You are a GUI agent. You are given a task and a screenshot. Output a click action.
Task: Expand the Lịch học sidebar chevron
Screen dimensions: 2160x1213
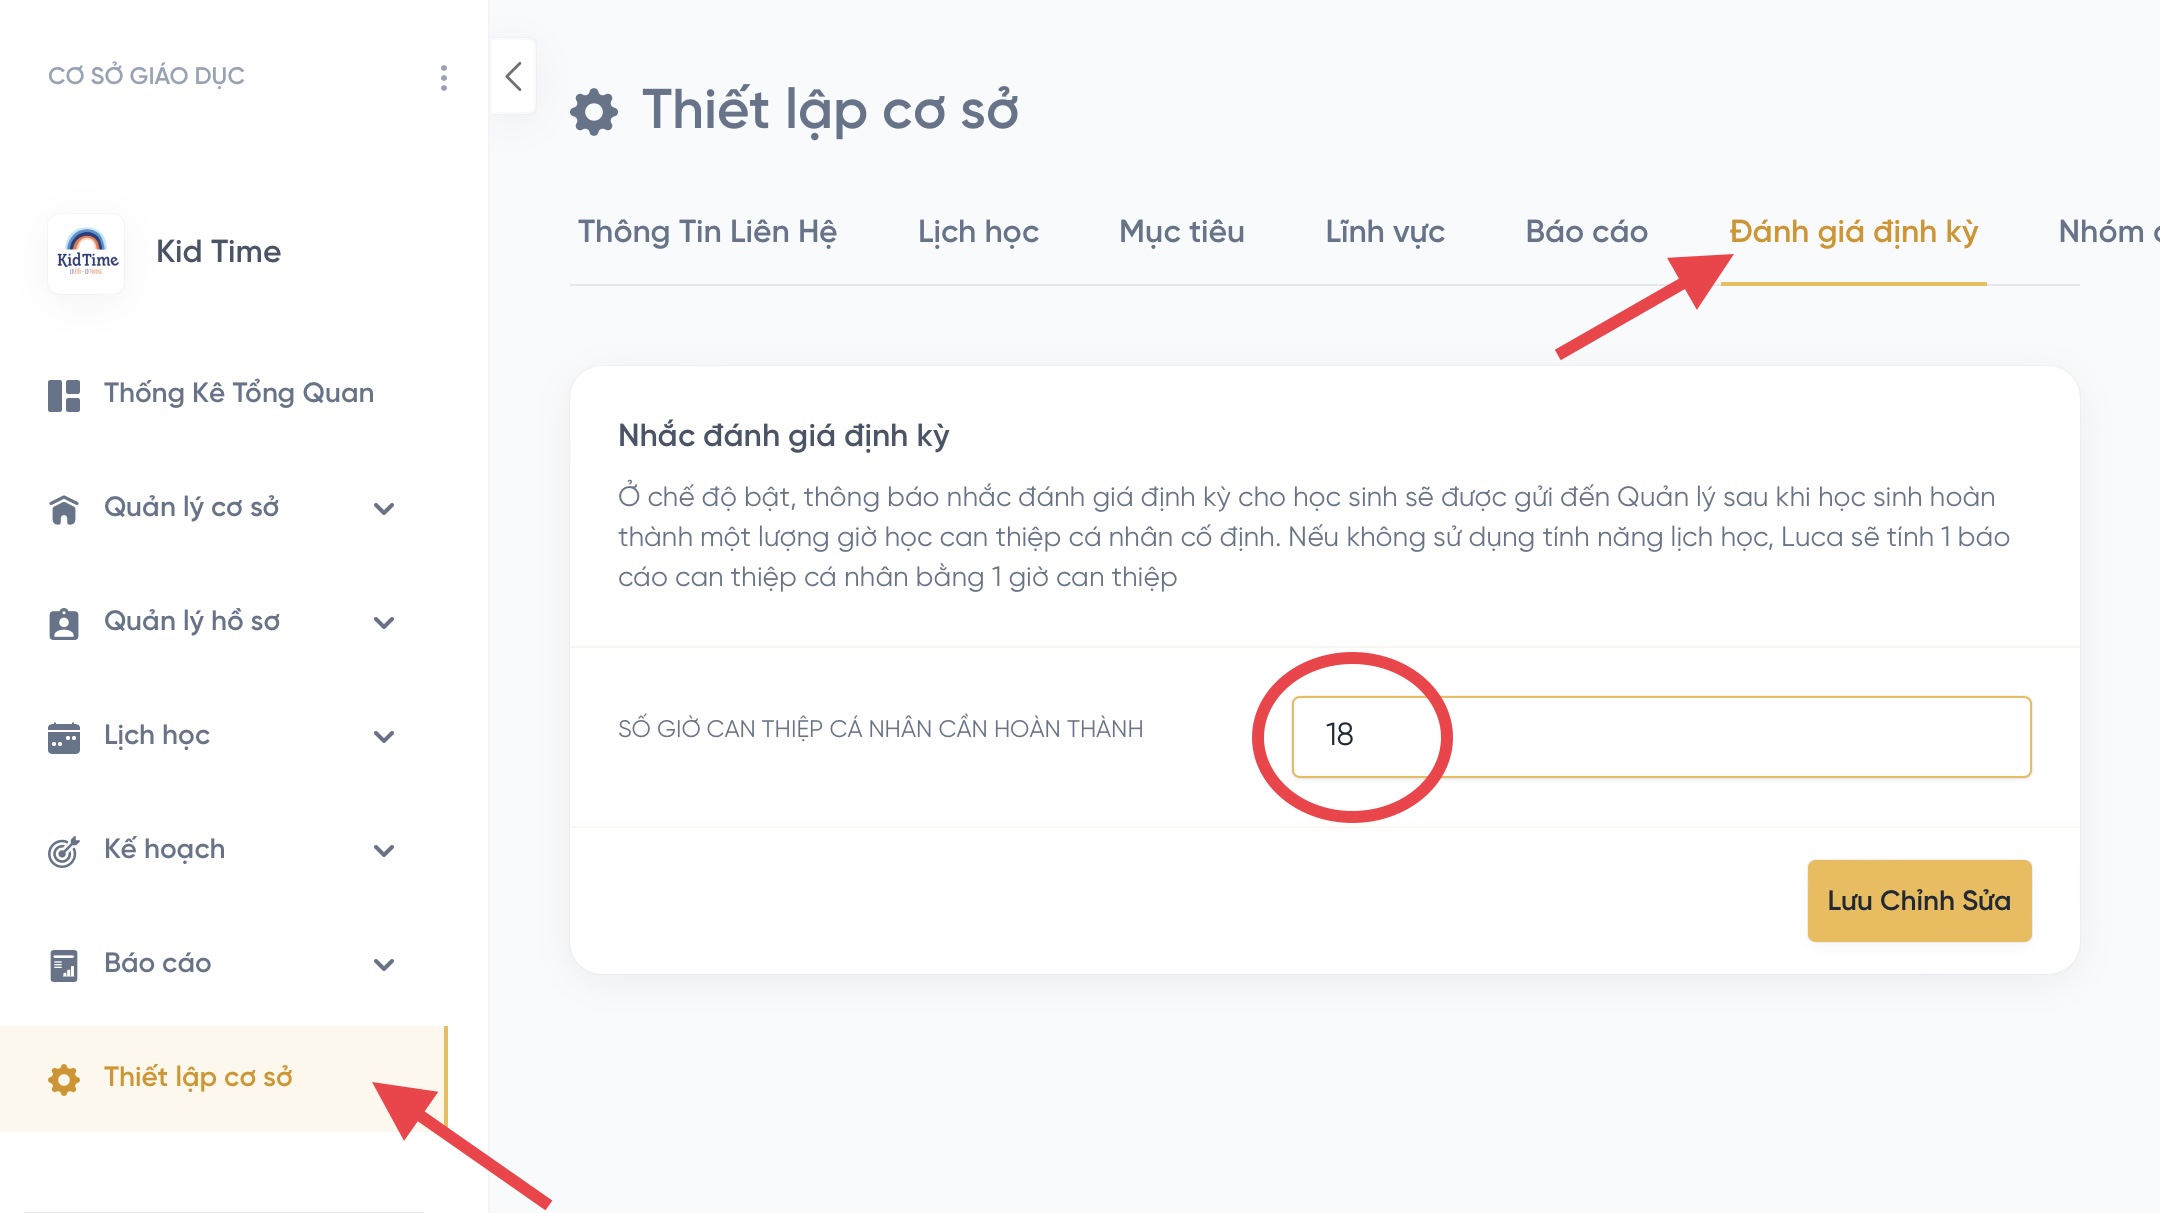point(384,737)
